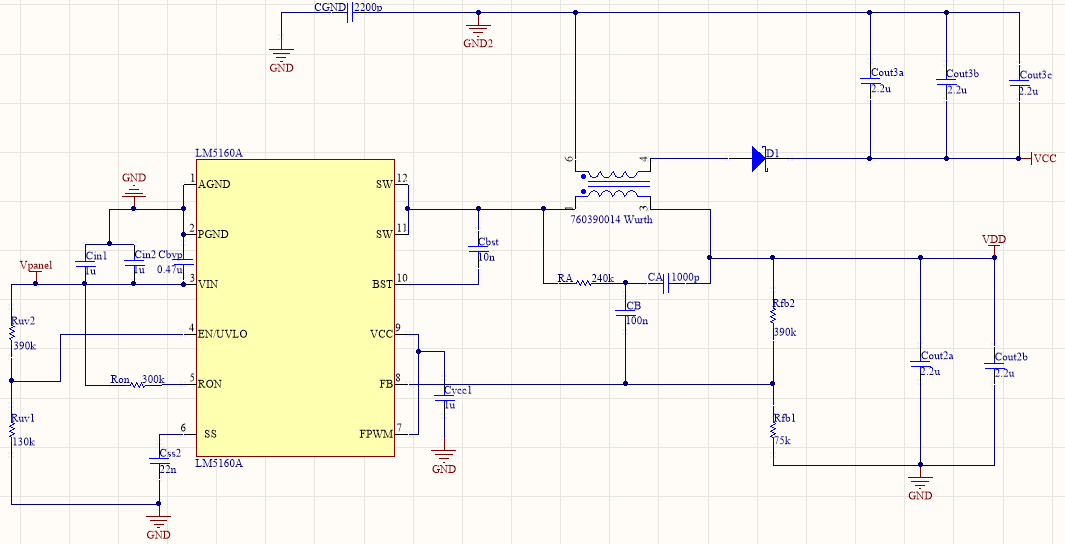Select the EN/UVLO pin label

coord(223,334)
